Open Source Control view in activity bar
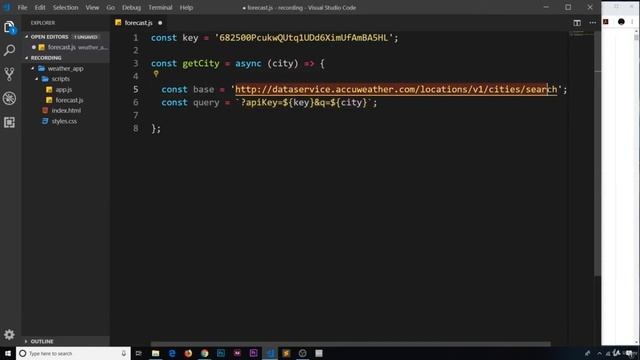 click(x=9, y=74)
